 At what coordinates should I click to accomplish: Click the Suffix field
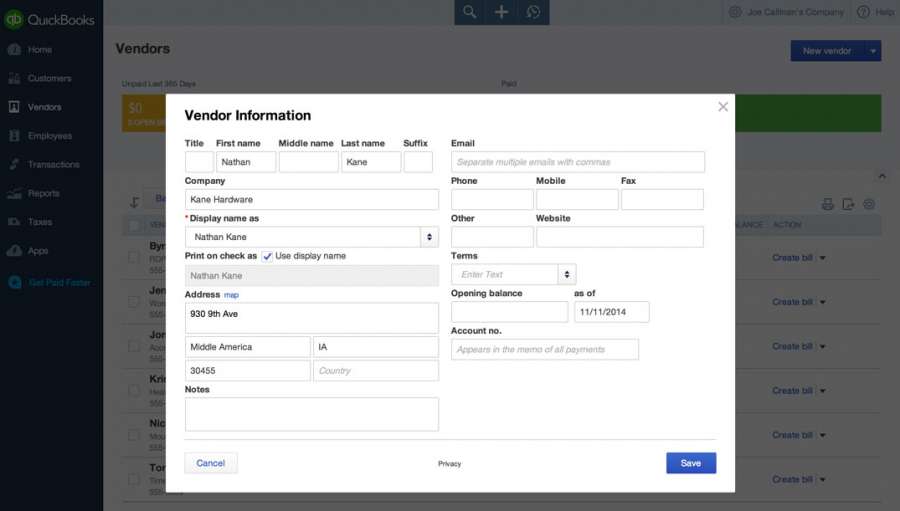(418, 162)
